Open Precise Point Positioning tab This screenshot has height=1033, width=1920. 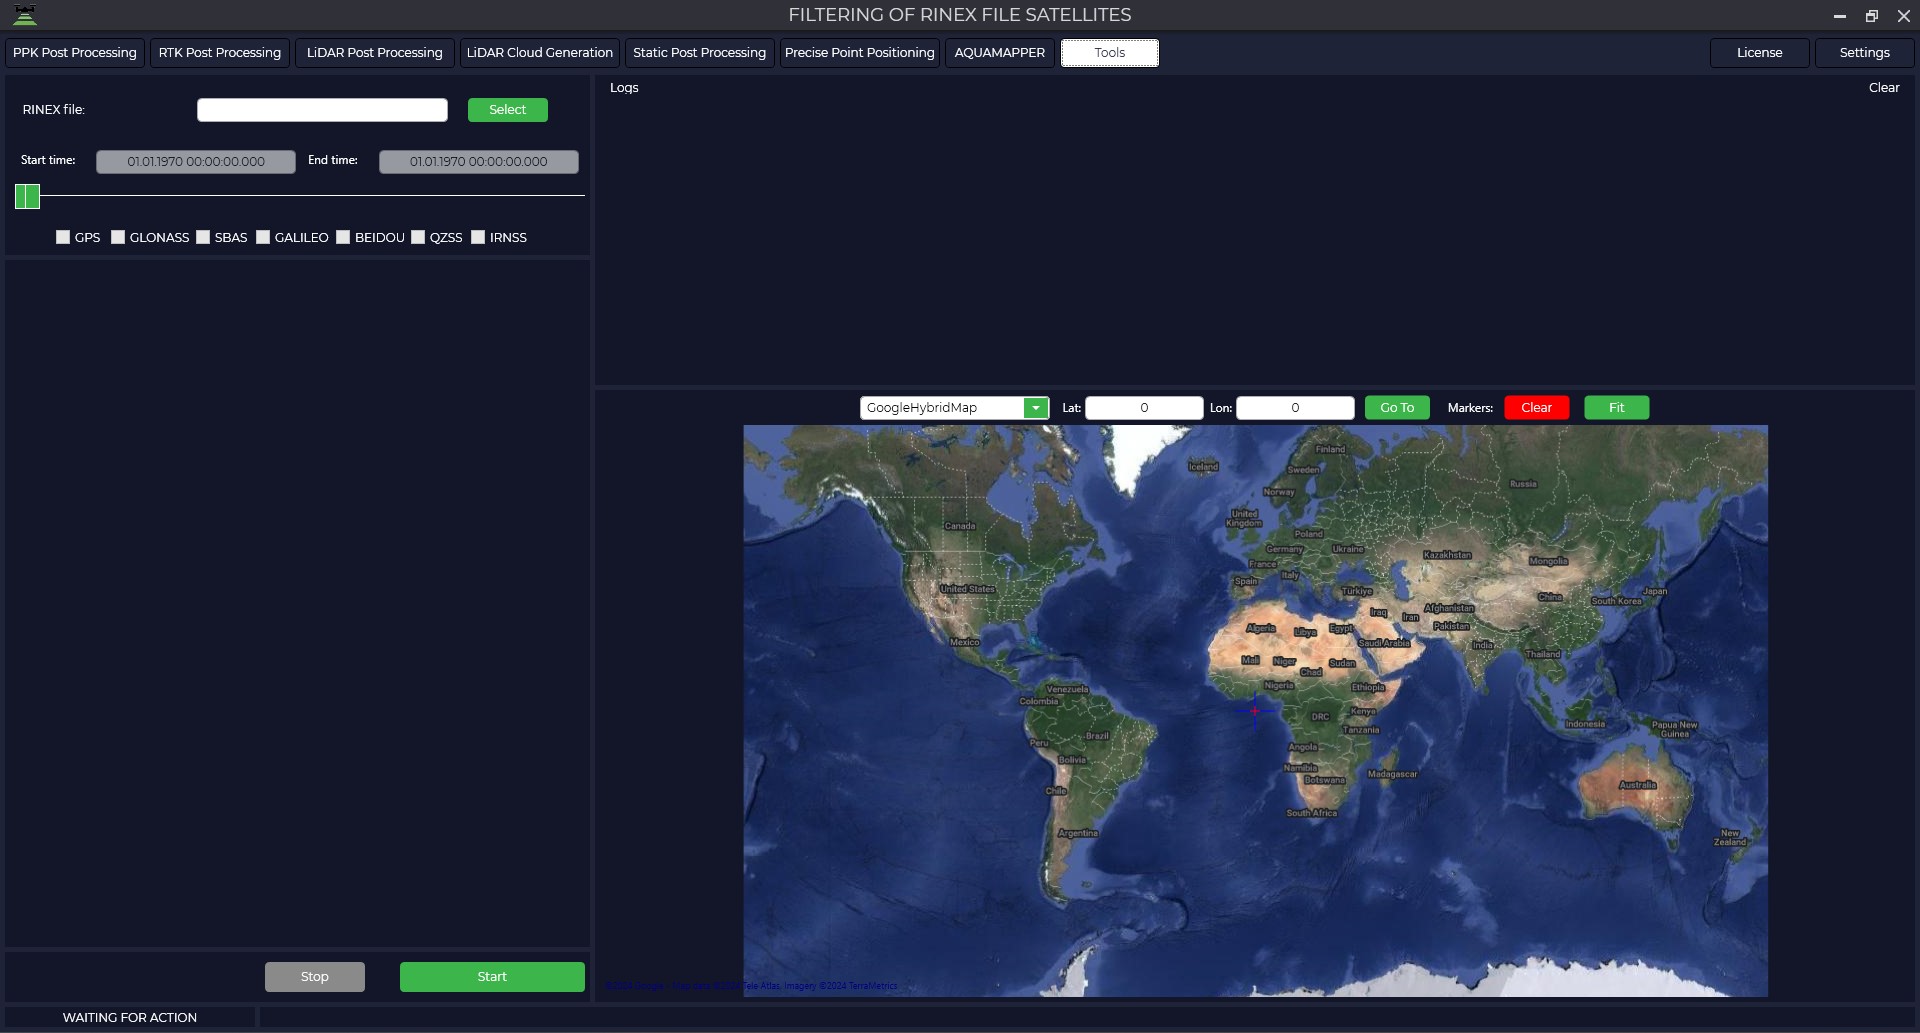[860, 53]
